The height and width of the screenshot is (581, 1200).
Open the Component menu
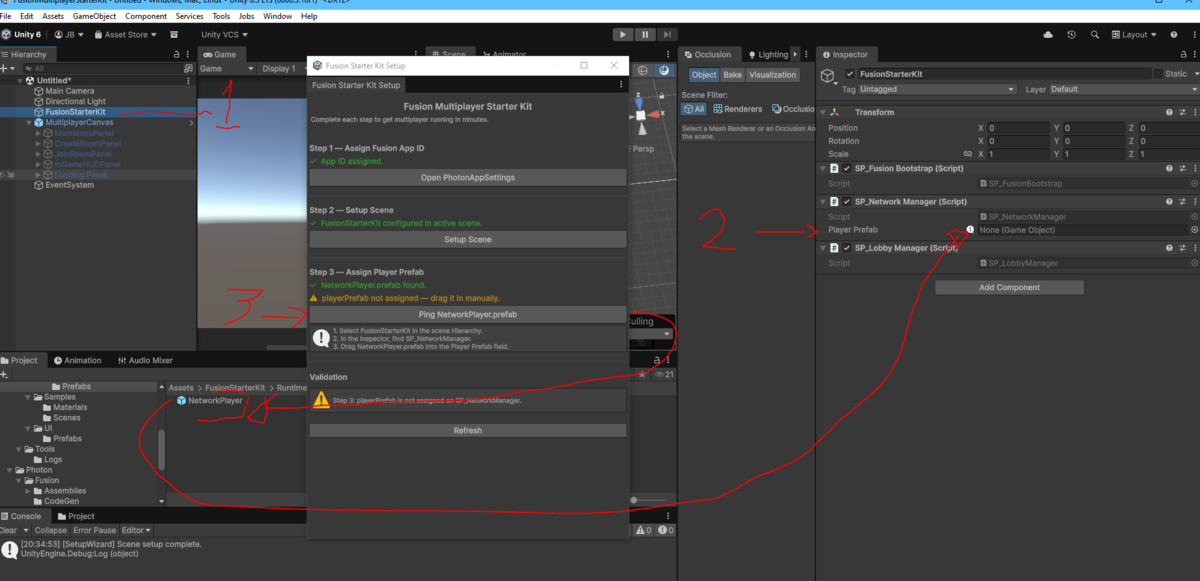[146, 16]
